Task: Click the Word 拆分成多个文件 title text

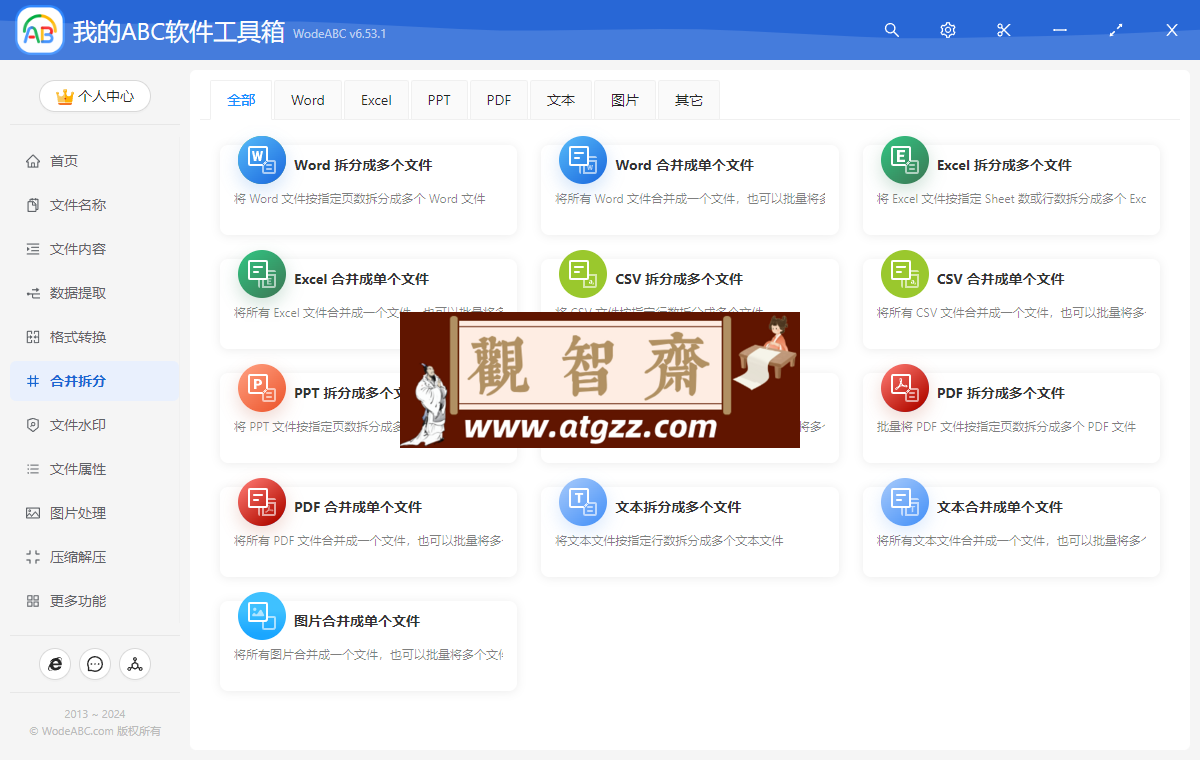Action: [x=363, y=165]
